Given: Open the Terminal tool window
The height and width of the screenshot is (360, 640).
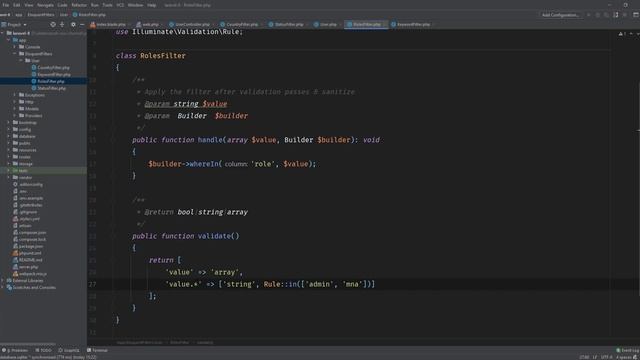Looking at the screenshot, I should pyautogui.click(x=98, y=350).
